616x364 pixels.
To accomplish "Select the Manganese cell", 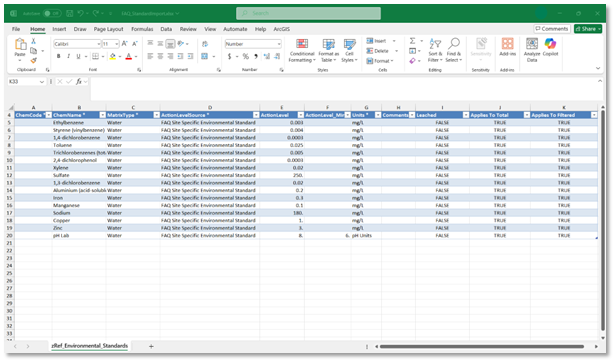I will click(x=79, y=205).
